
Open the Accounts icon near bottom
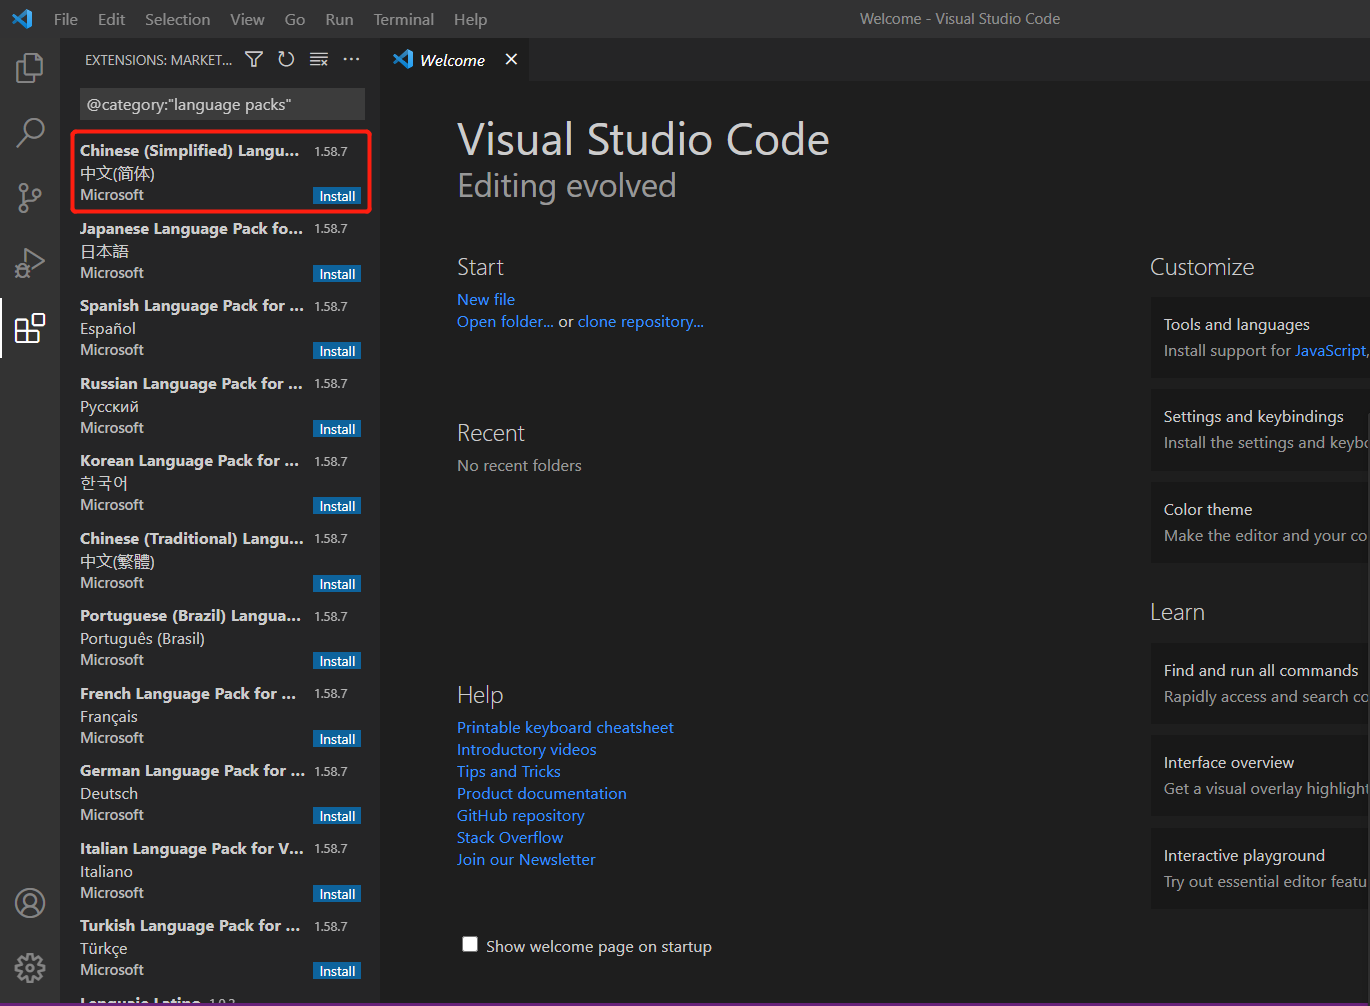[29, 902]
